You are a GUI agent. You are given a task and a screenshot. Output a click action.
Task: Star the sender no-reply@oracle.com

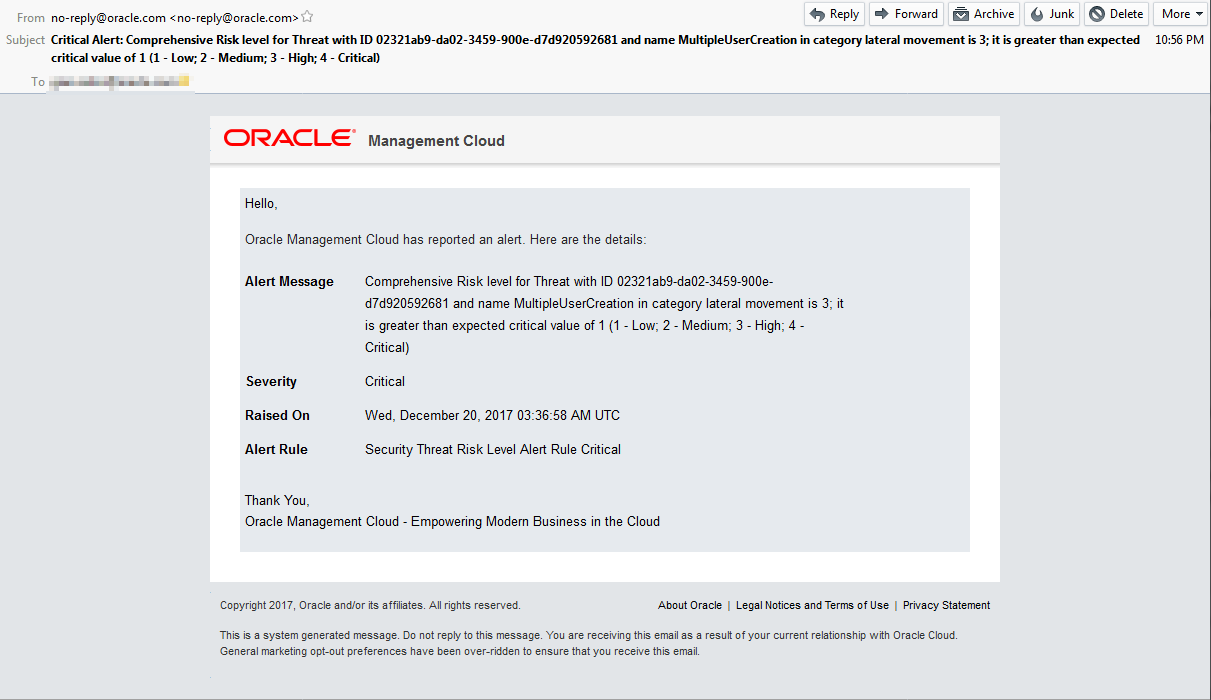(307, 17)
